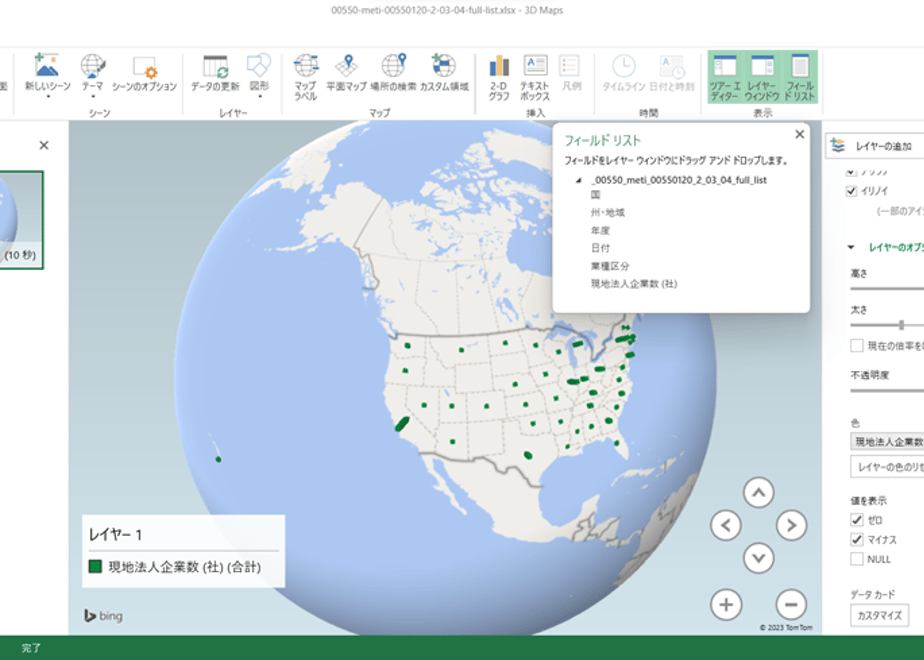Switch to 平面マップ view
Viewport: 924px width, 660px height.
pyautogui.click(x=346, y=74)
